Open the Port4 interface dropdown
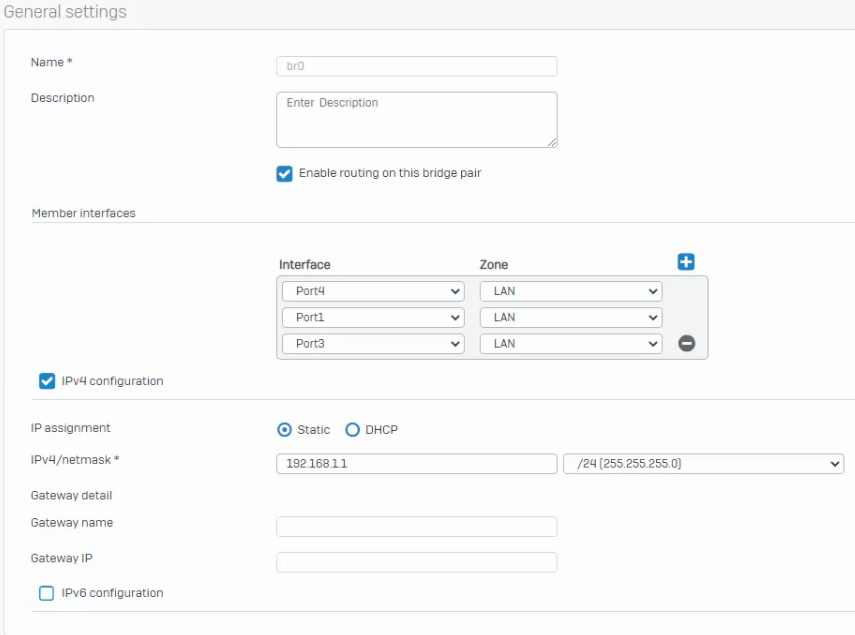The height and width of the screenshot is (635, 855). [x=374, y=291]
